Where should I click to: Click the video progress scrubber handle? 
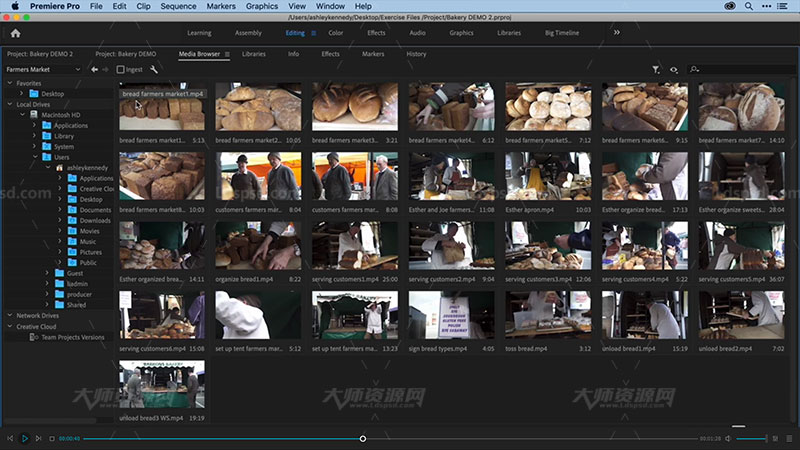coord(363,439)
